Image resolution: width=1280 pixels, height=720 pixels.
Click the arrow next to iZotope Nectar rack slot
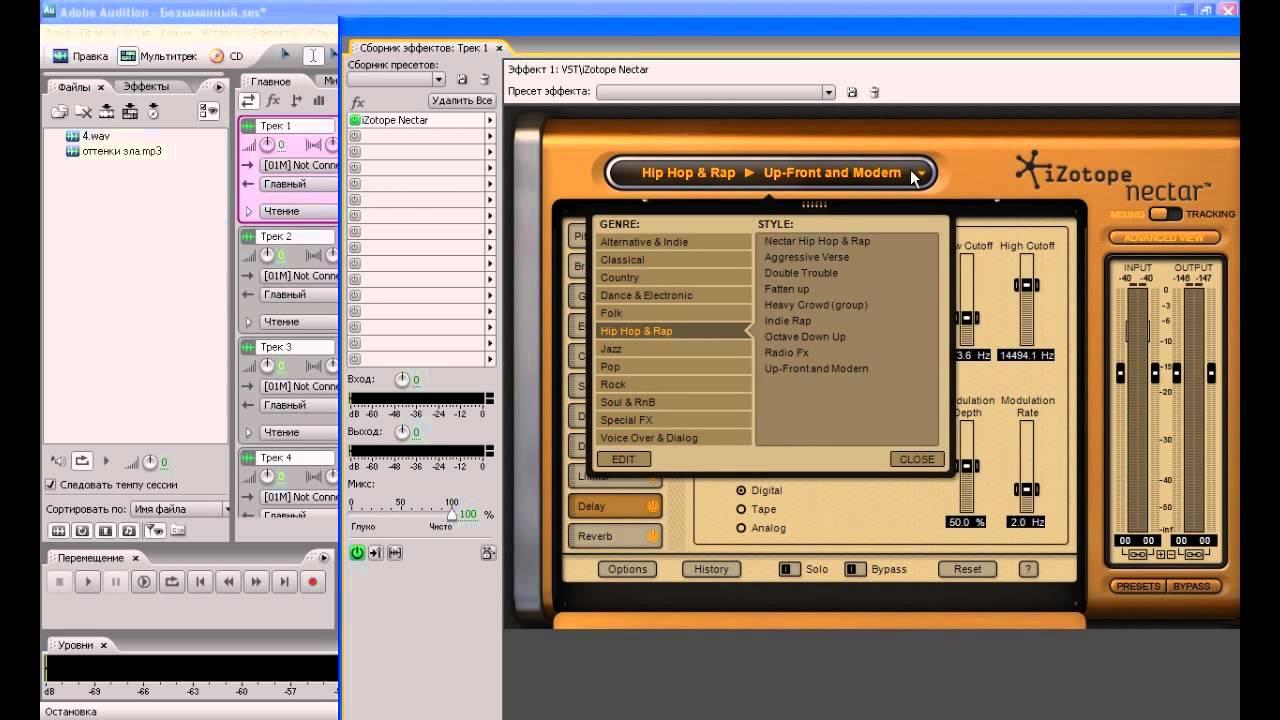click(x=490, y=120)
